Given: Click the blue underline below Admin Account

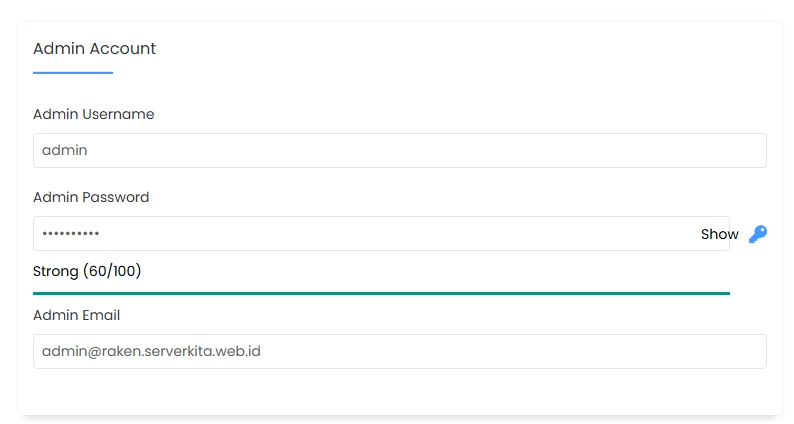Looking at the screenshot, I should click(72, 72).
